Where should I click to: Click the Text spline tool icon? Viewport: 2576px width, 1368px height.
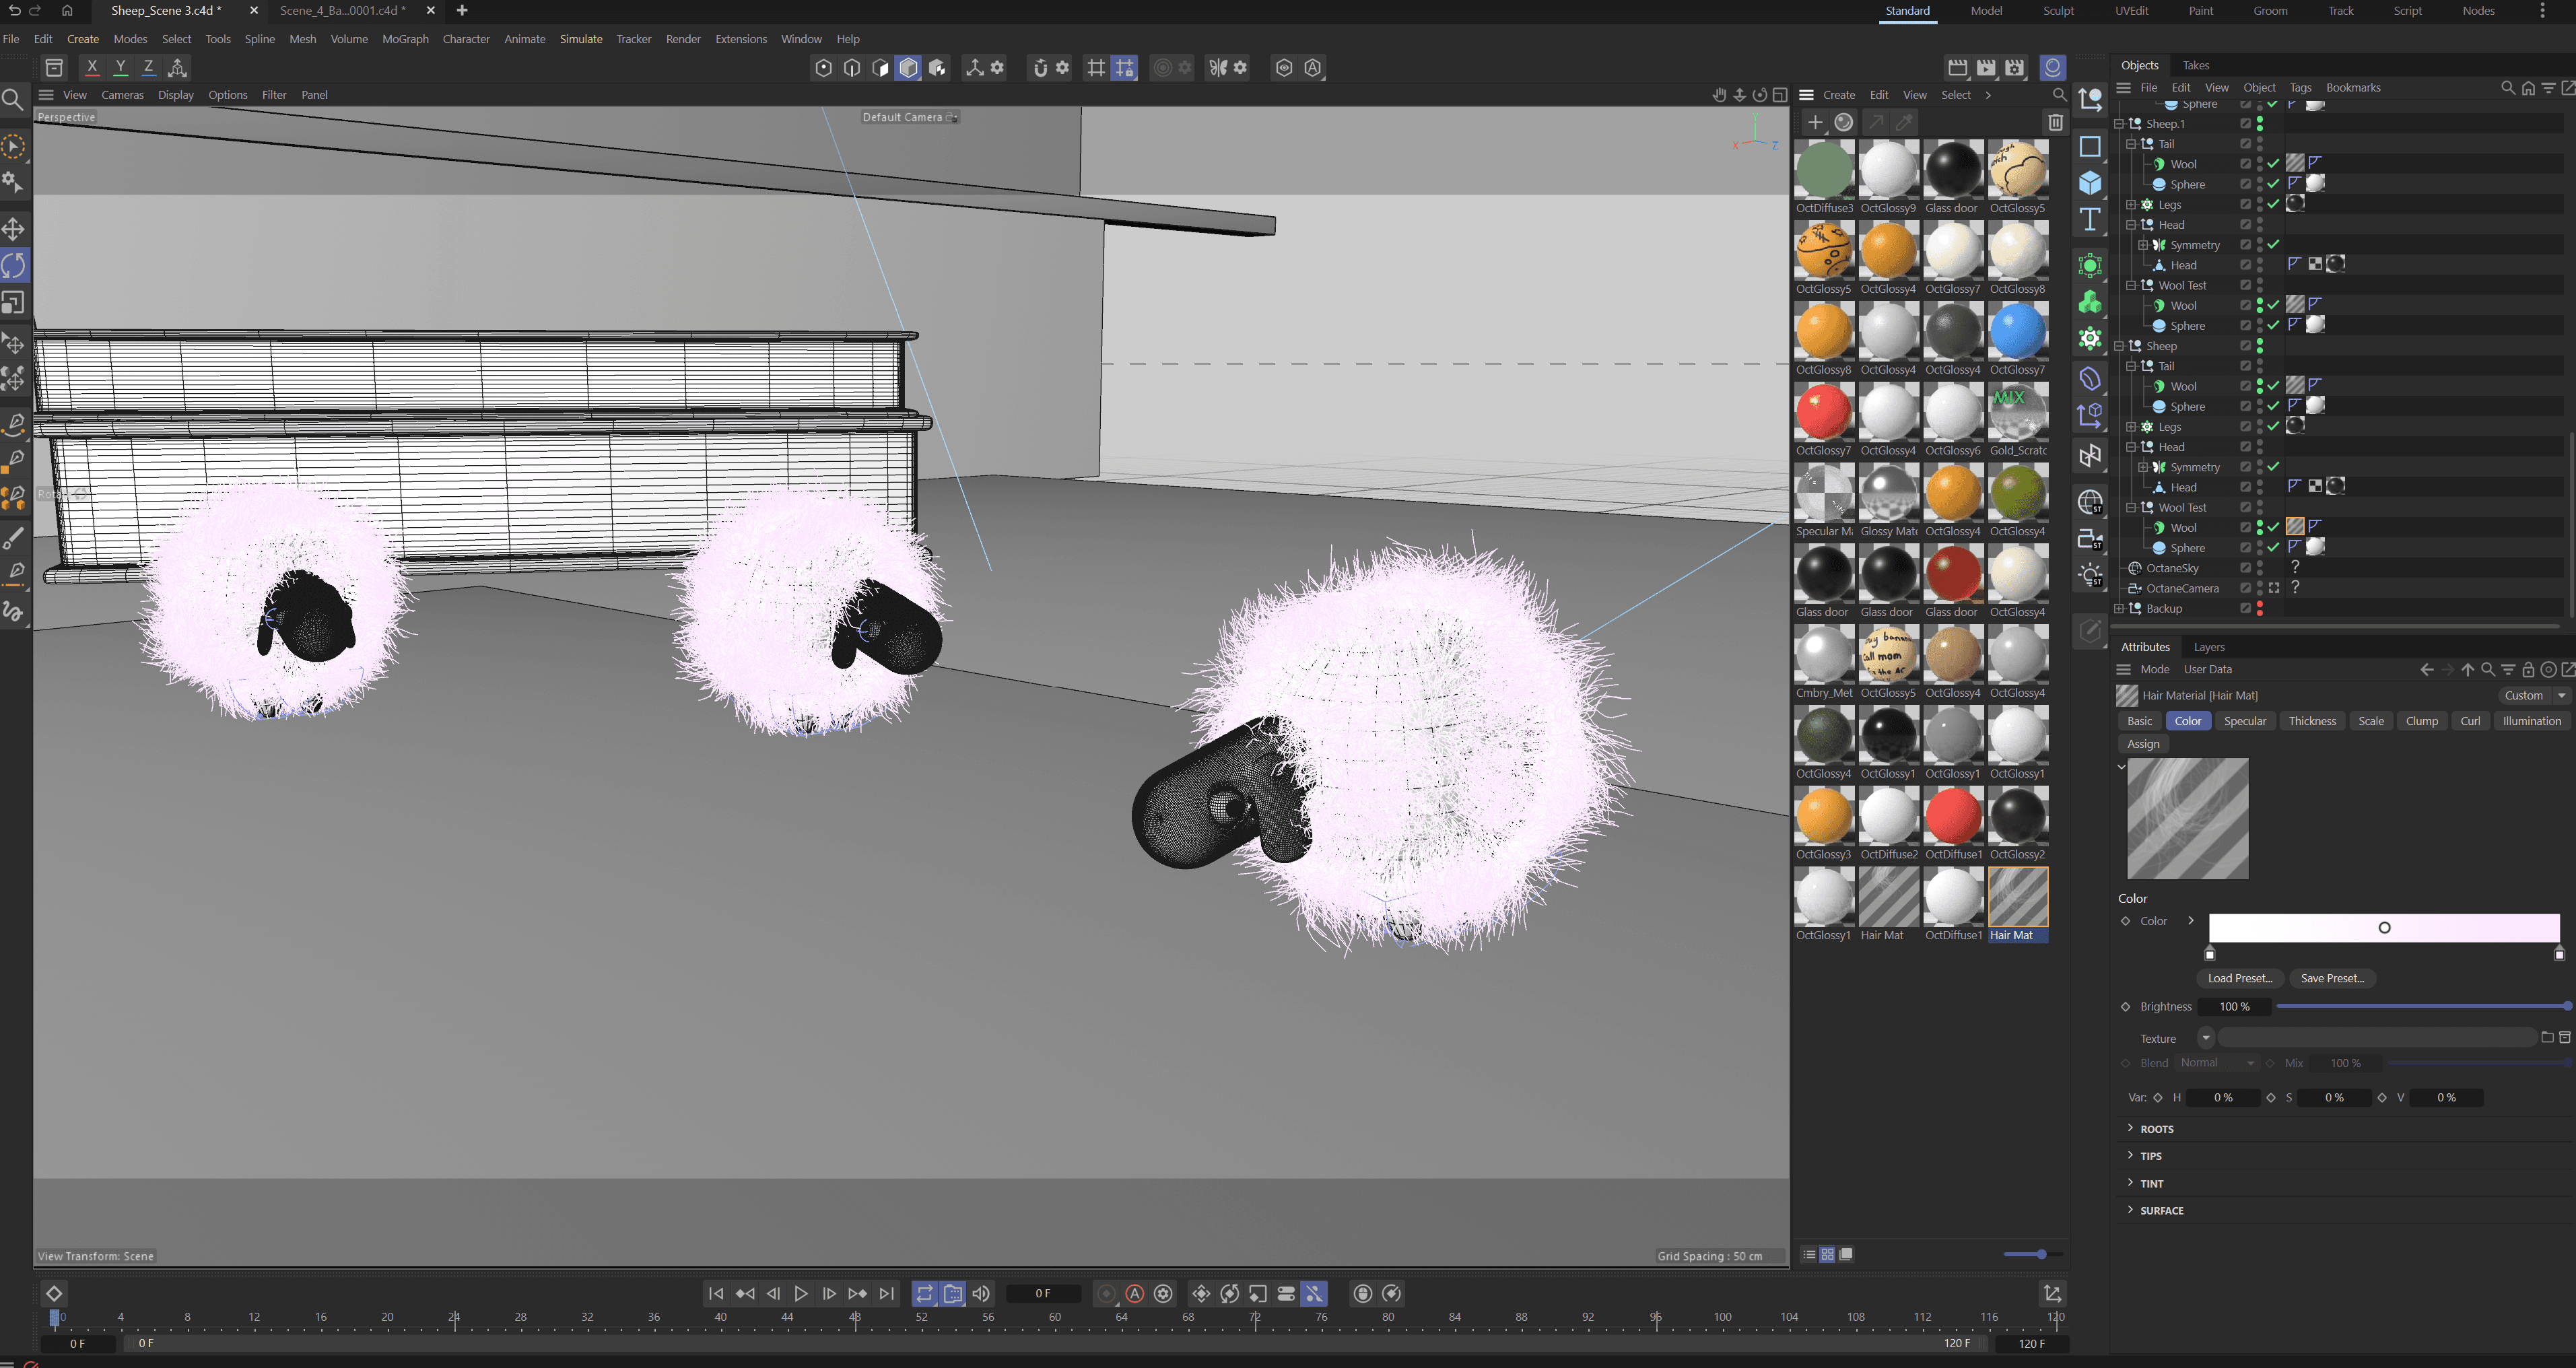point(2090,220)
